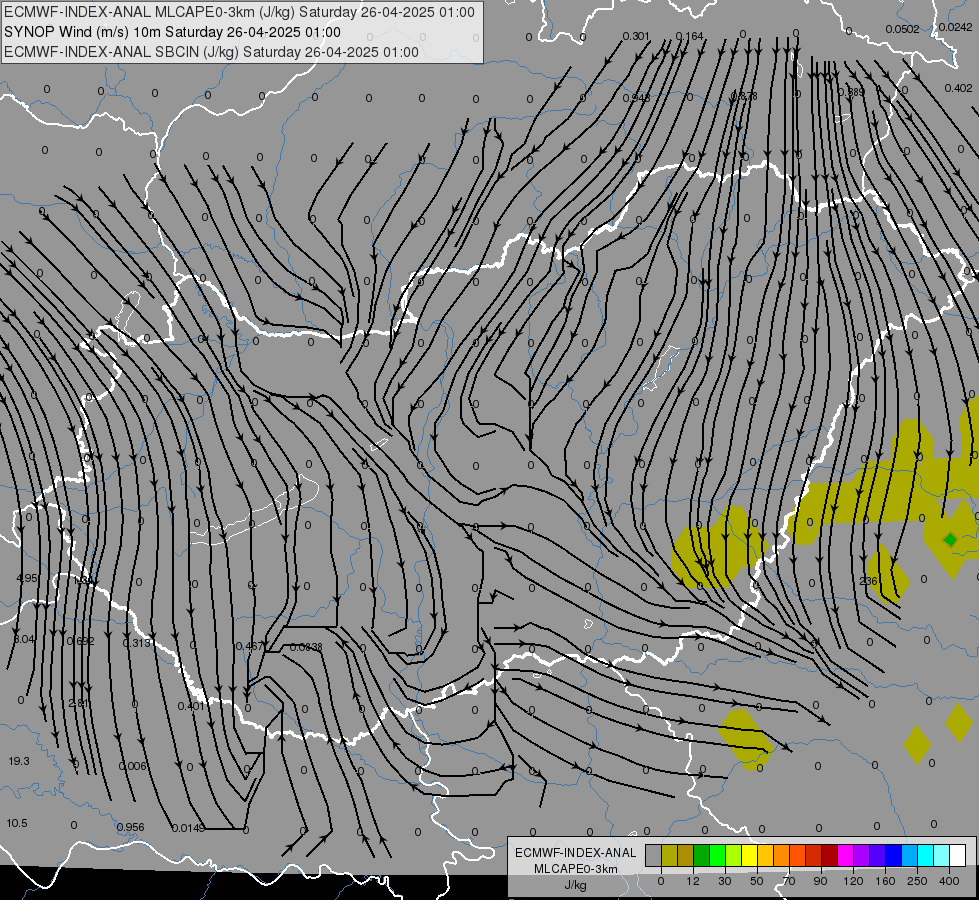This screenshot has height=900, width=979.
Task: Pick the magenta legend swatch
Action: coord(845,855)
